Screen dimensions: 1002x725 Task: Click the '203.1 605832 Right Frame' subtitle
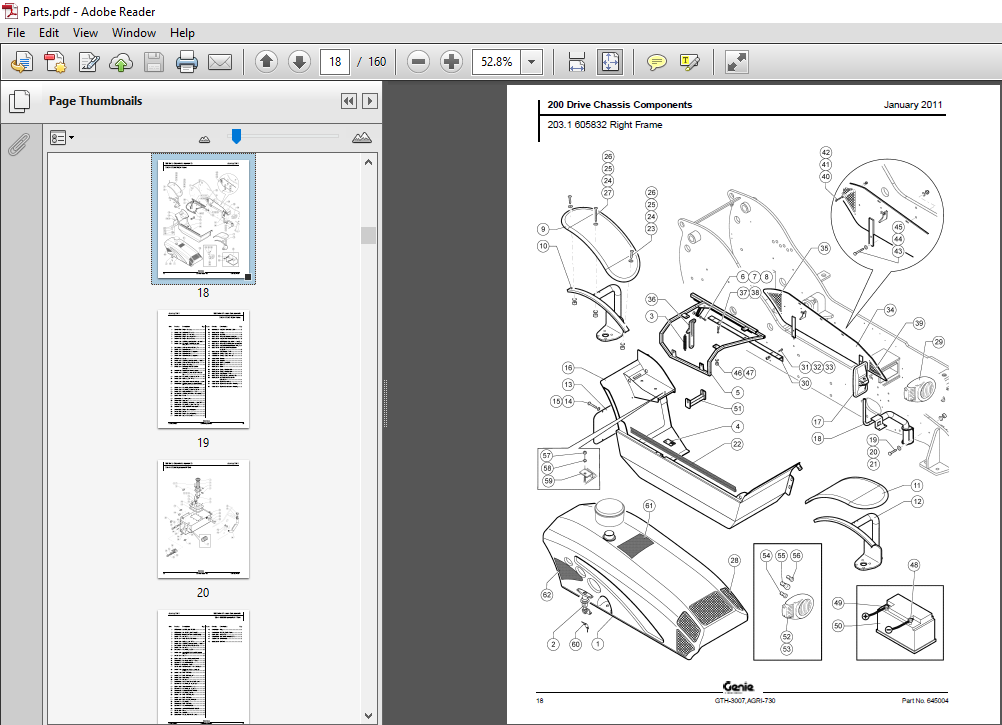pos(605,125)
